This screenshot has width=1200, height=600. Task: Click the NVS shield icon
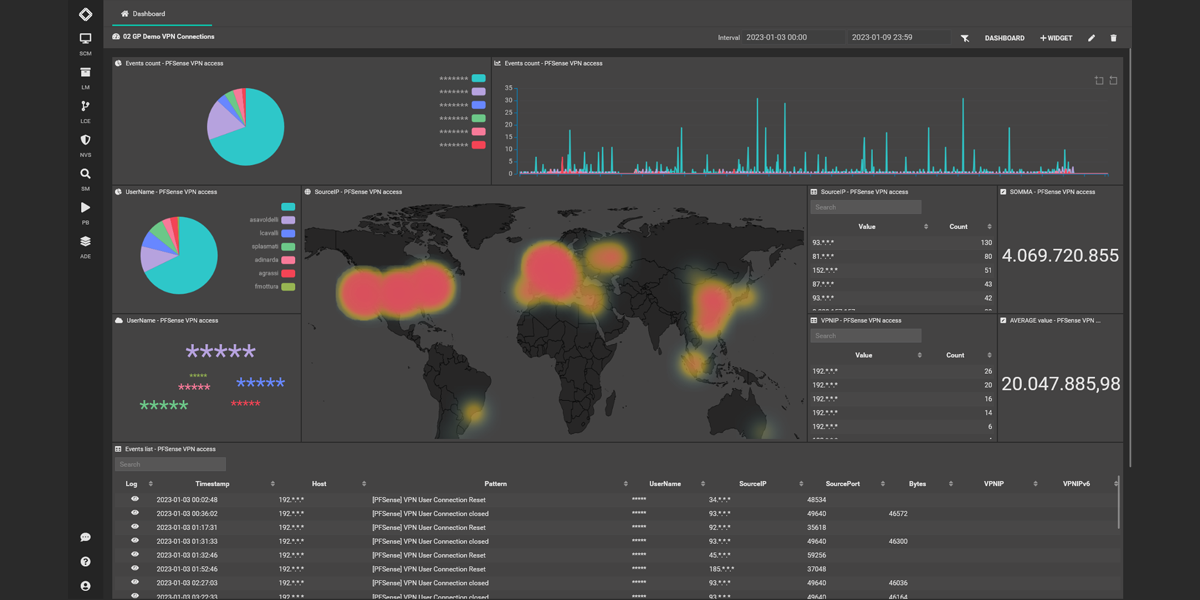pyautogui.click(x=85, y=141)
